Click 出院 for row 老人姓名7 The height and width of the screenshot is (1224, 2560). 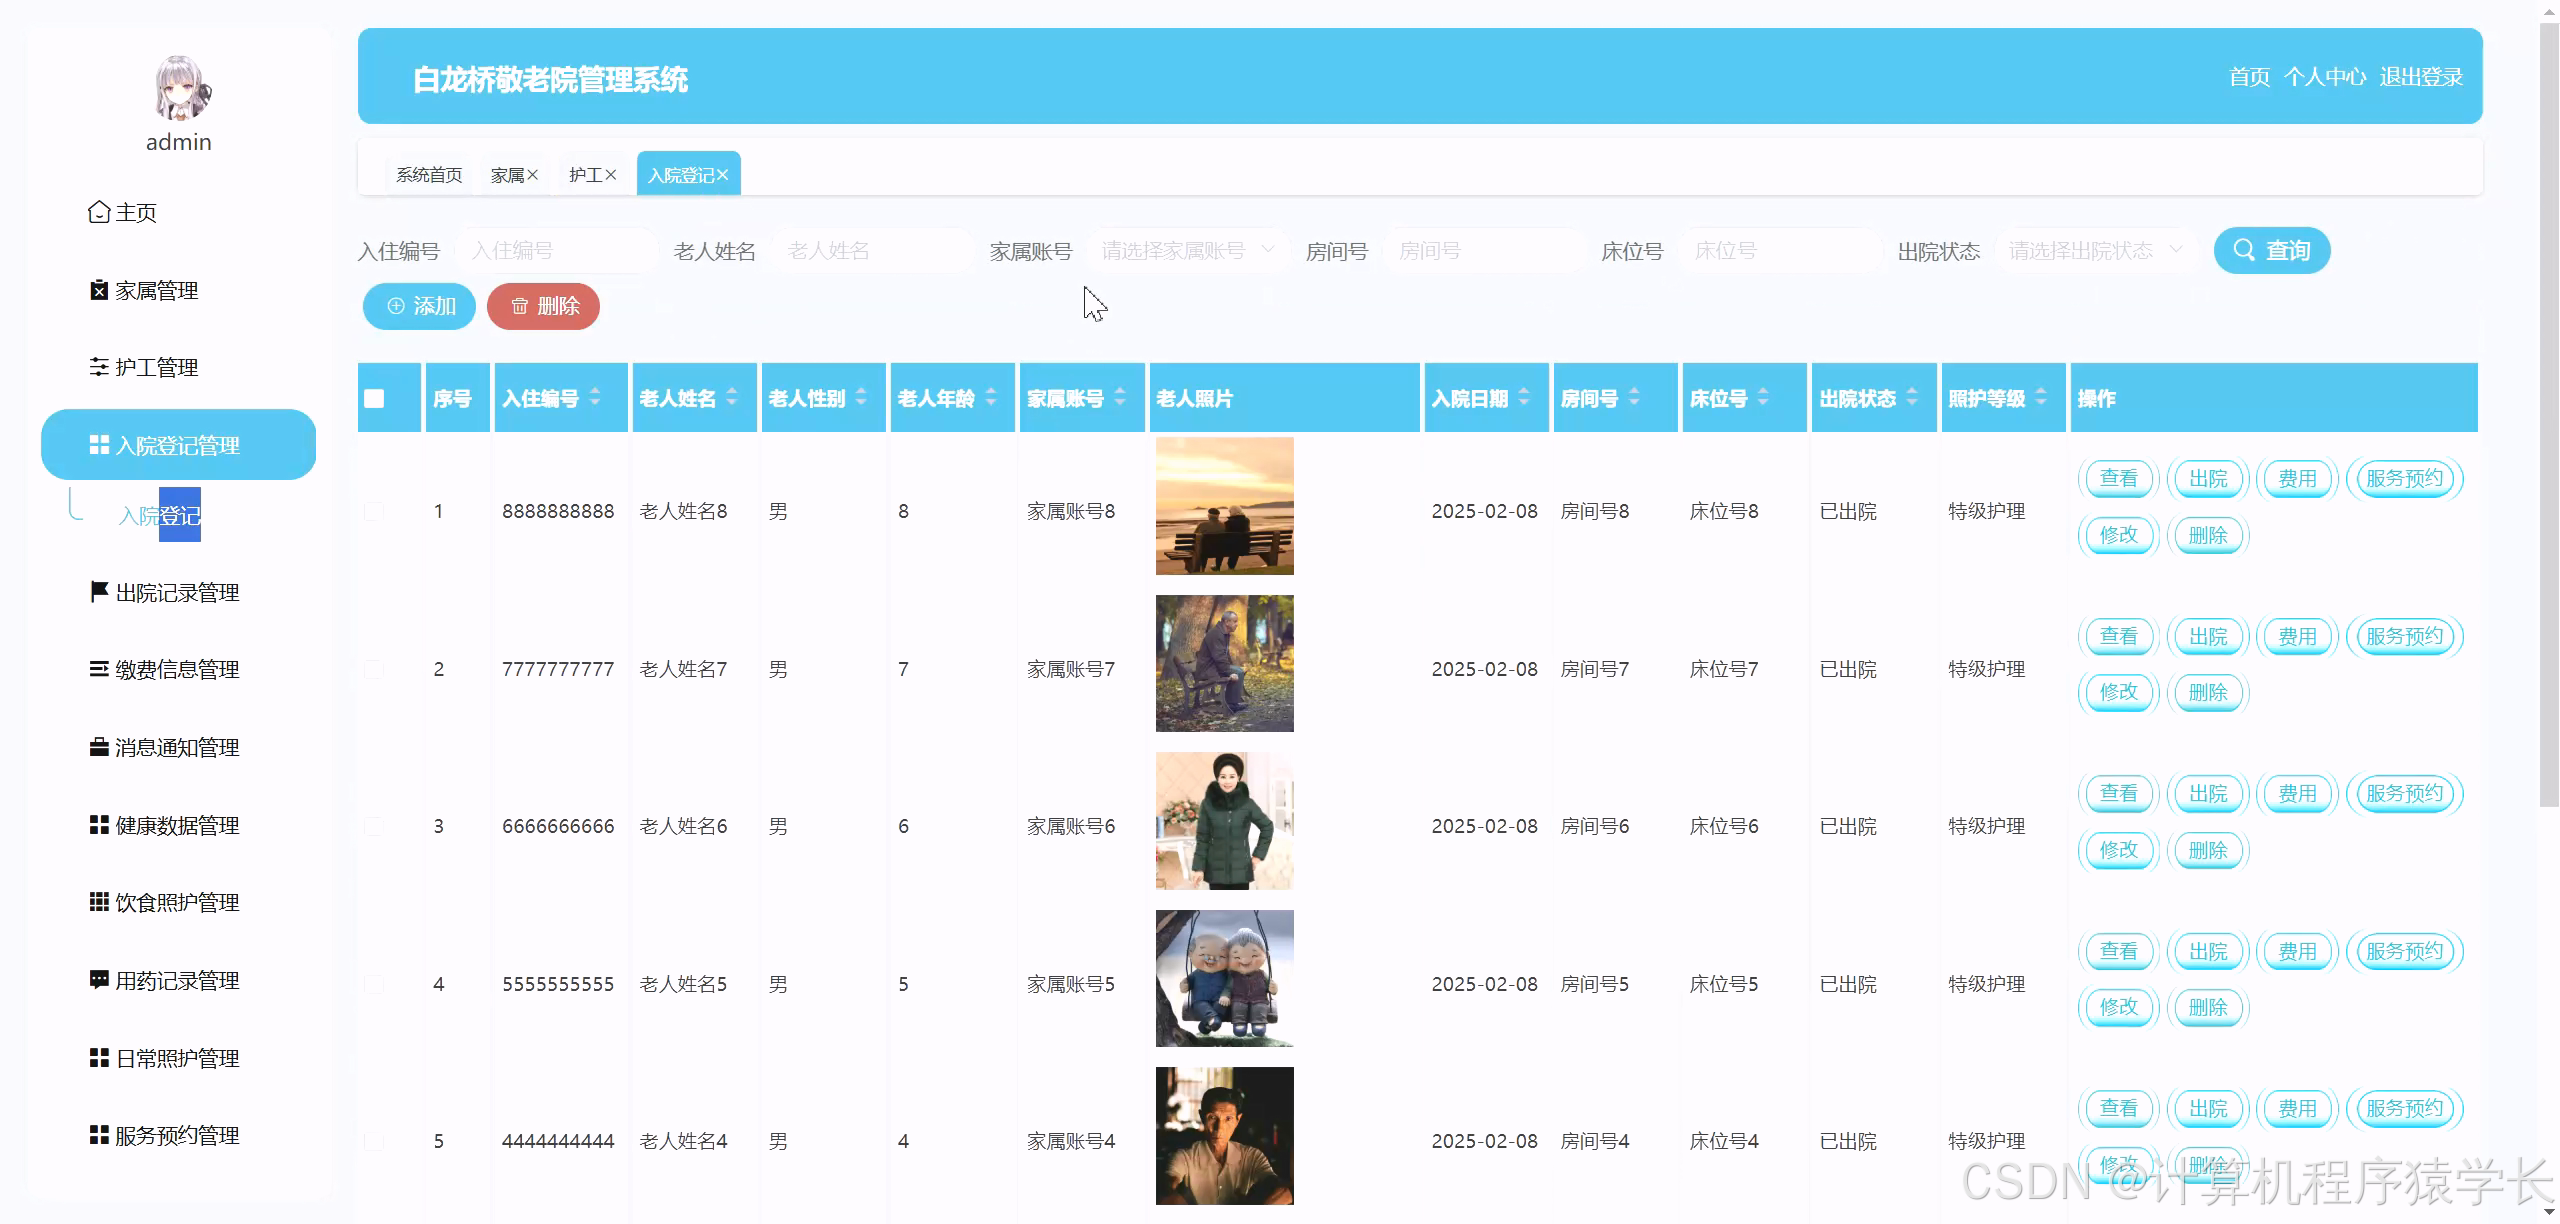(x=2207, y=636)
